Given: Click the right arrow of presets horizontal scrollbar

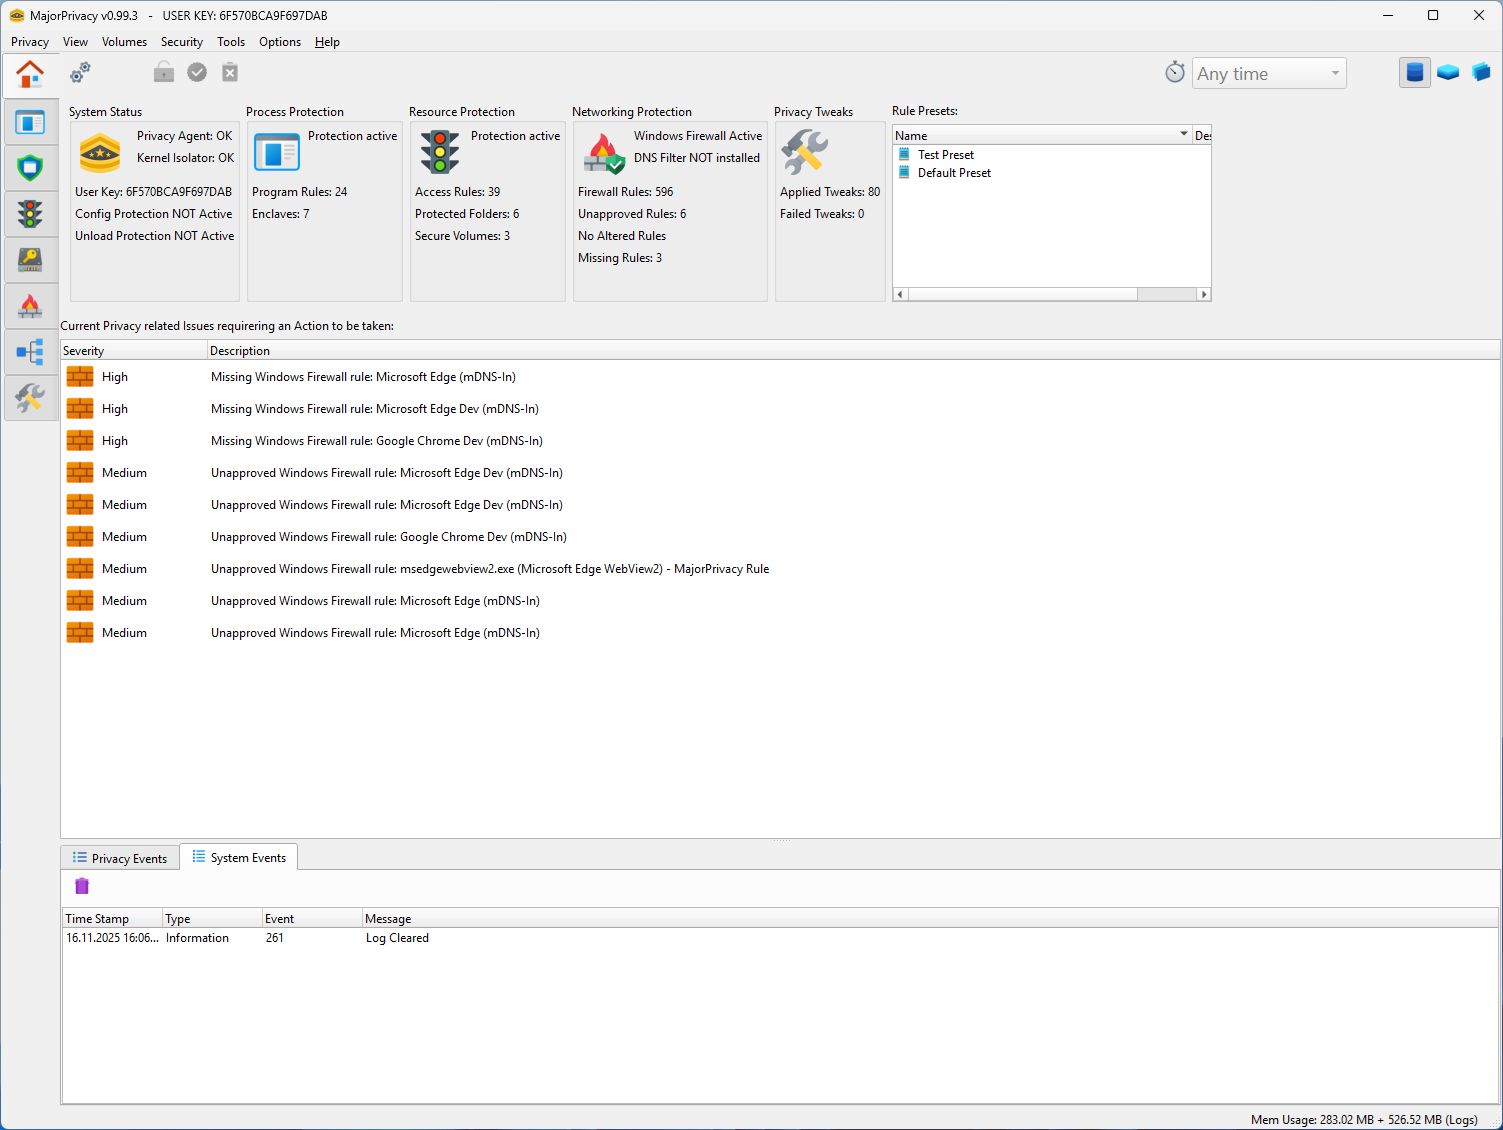Looking at the screenshot, I should pyautogui.click(x=1204, y=294).
